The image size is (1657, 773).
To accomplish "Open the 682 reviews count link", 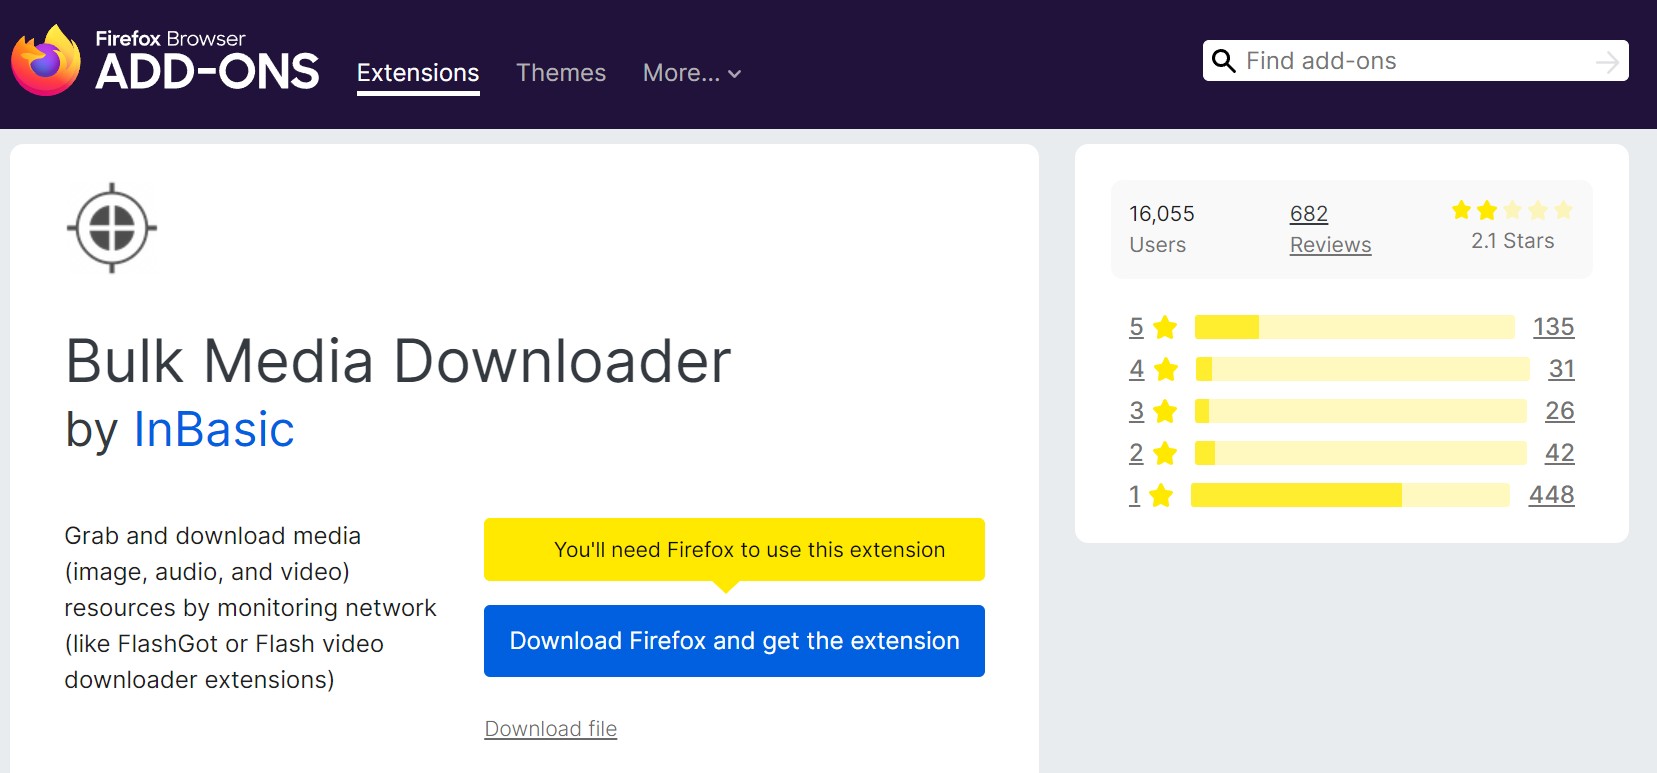I will coord(1309,214).
